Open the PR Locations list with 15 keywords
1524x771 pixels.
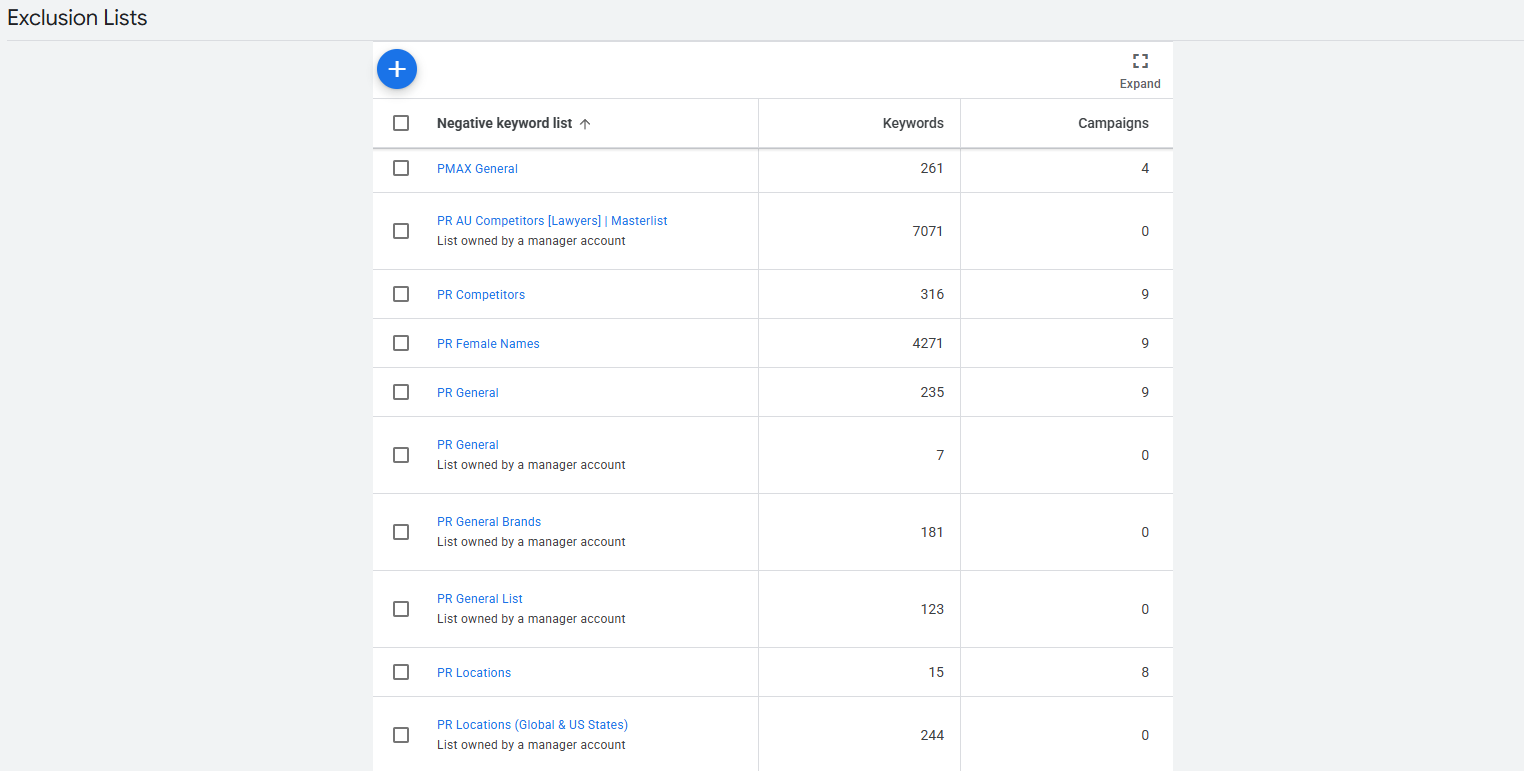(474, 672)
